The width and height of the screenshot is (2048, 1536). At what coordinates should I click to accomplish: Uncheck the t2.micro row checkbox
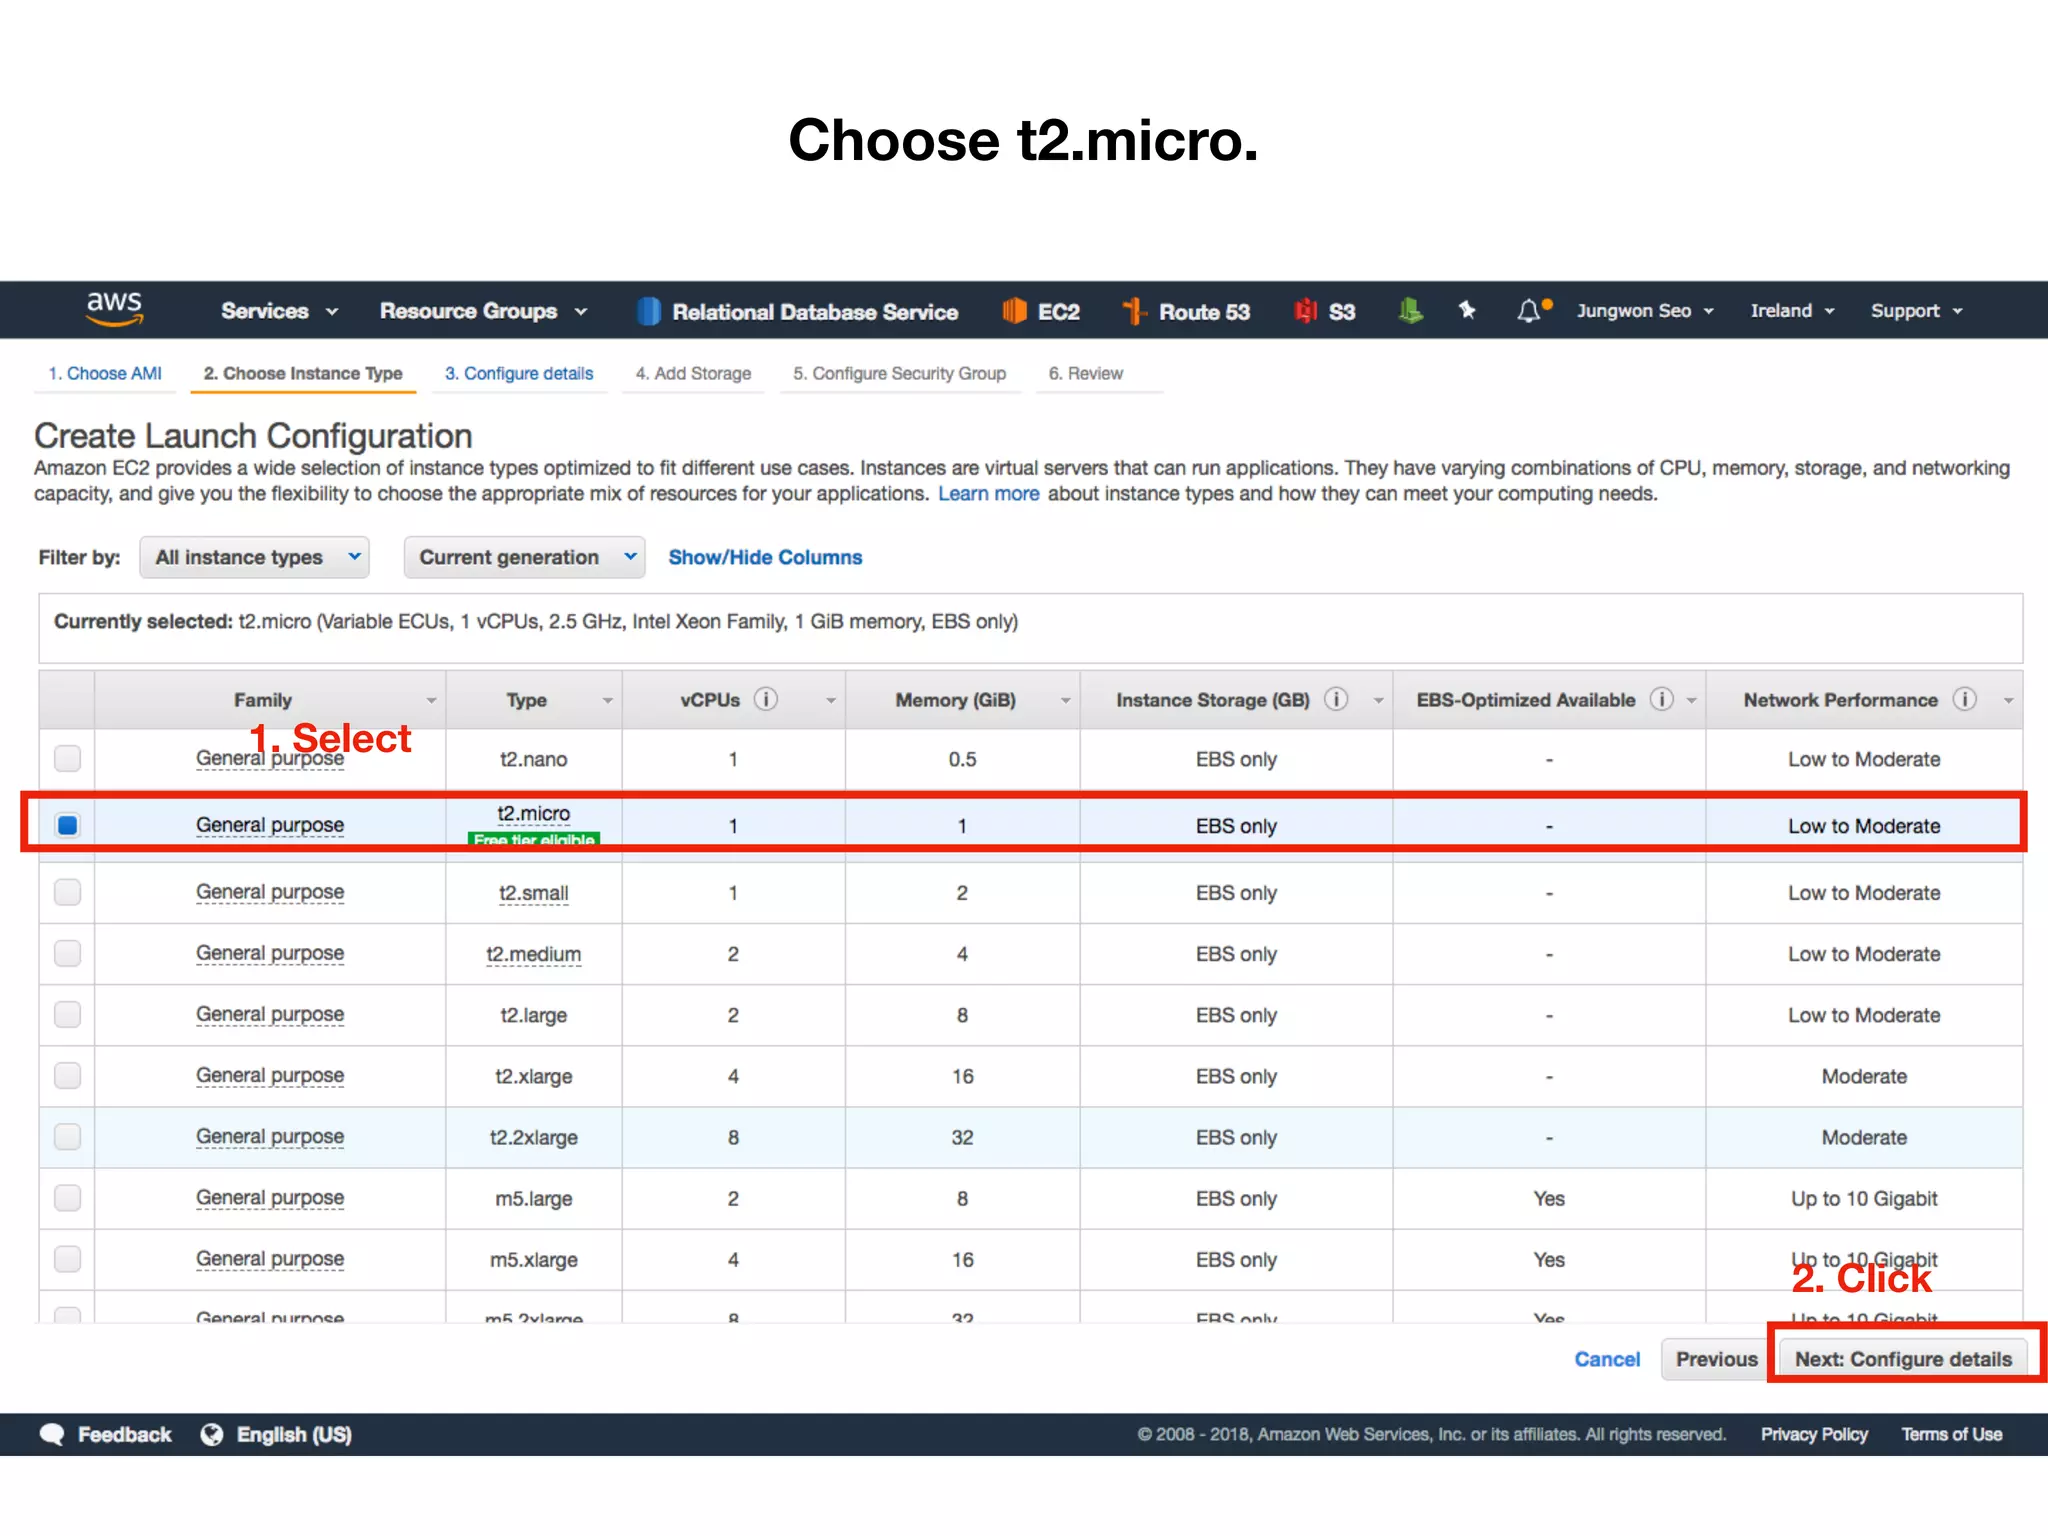pyautogui.click(x=67, y=825)
